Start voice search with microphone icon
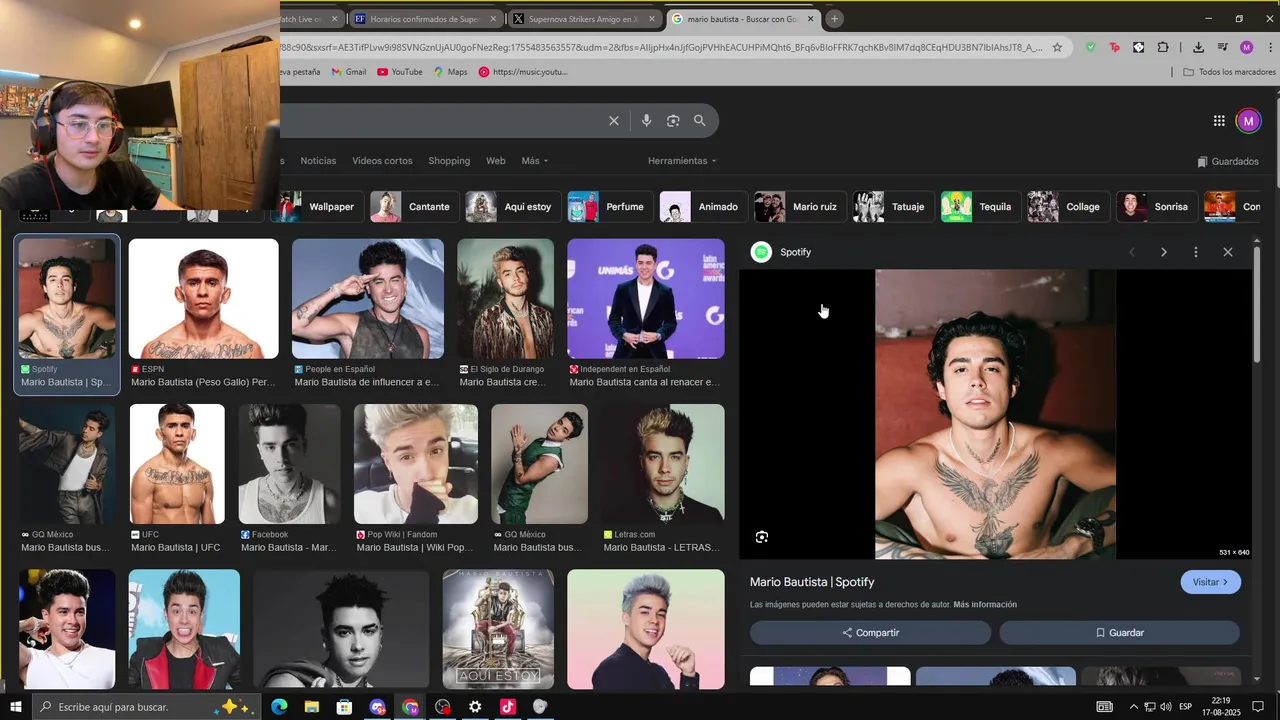The image size is (1280, 720). 646,121
